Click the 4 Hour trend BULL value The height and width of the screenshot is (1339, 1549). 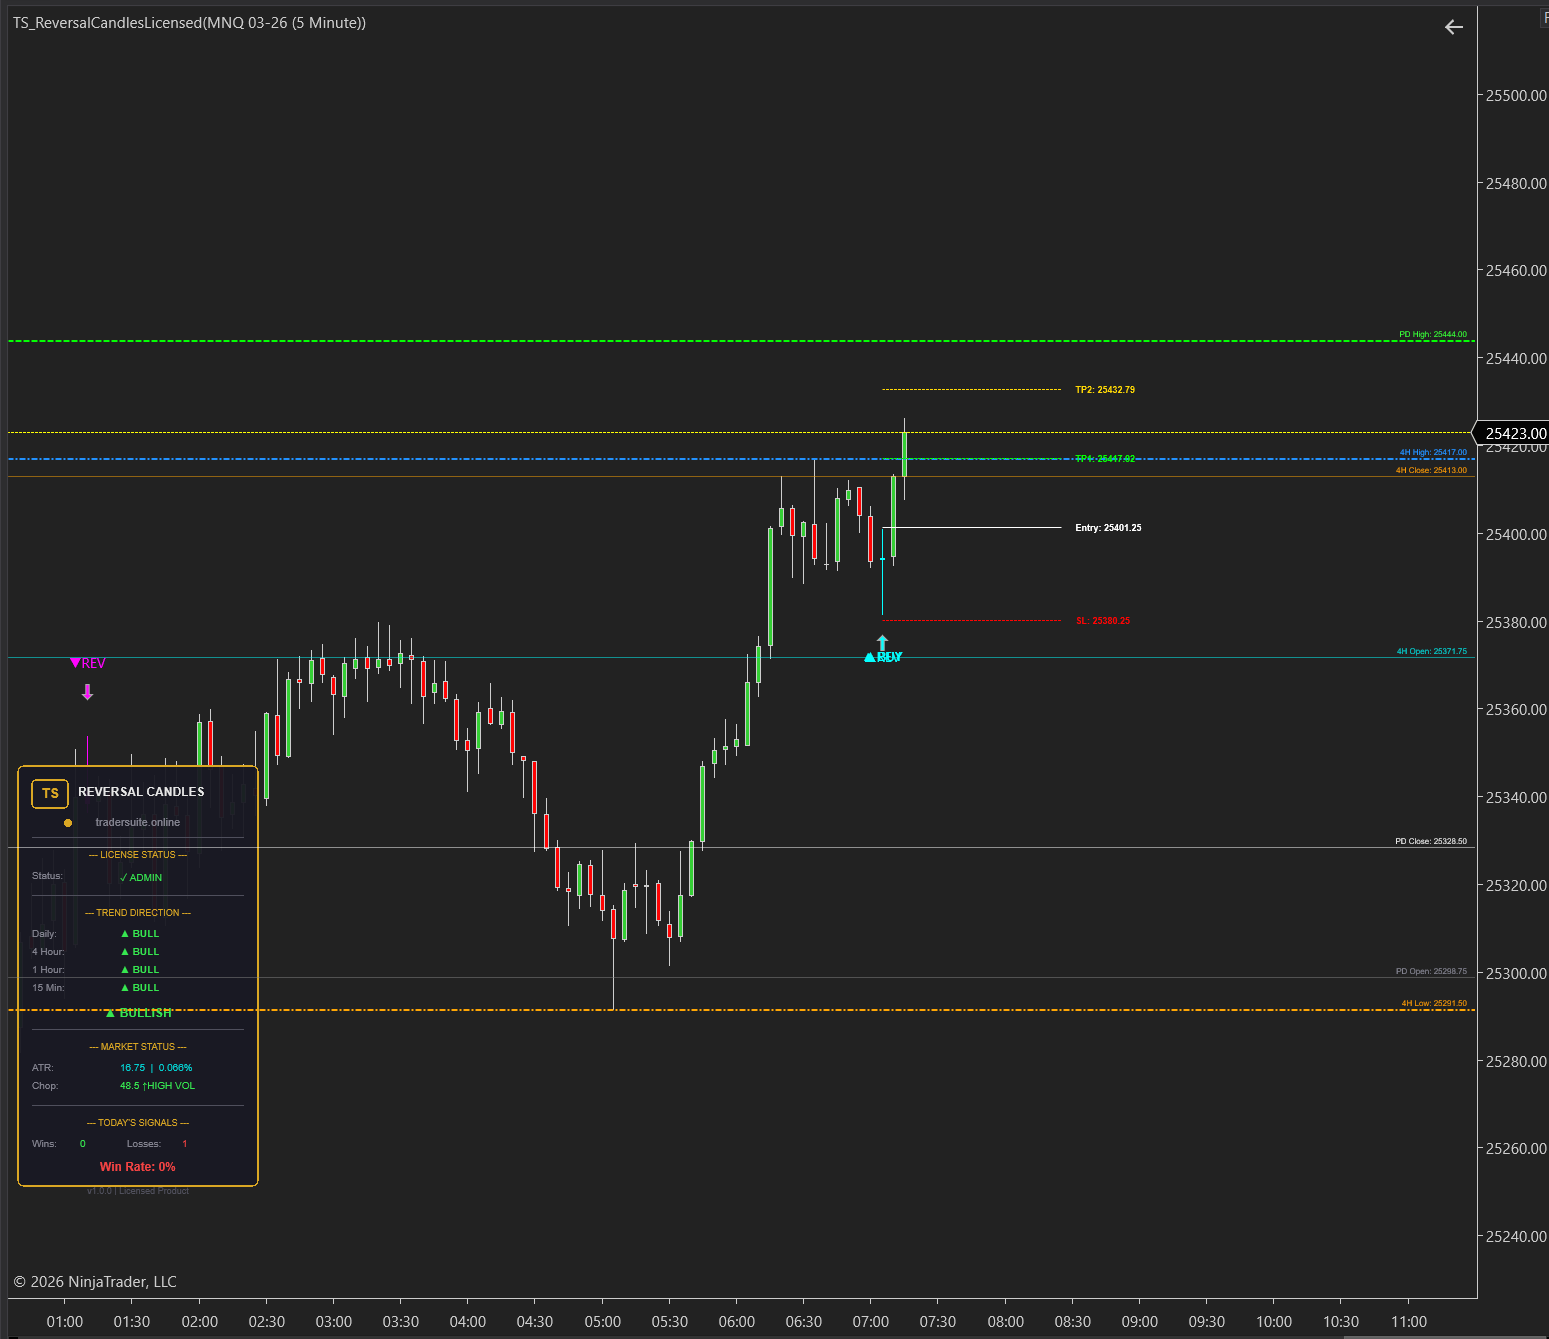[140, 952]
